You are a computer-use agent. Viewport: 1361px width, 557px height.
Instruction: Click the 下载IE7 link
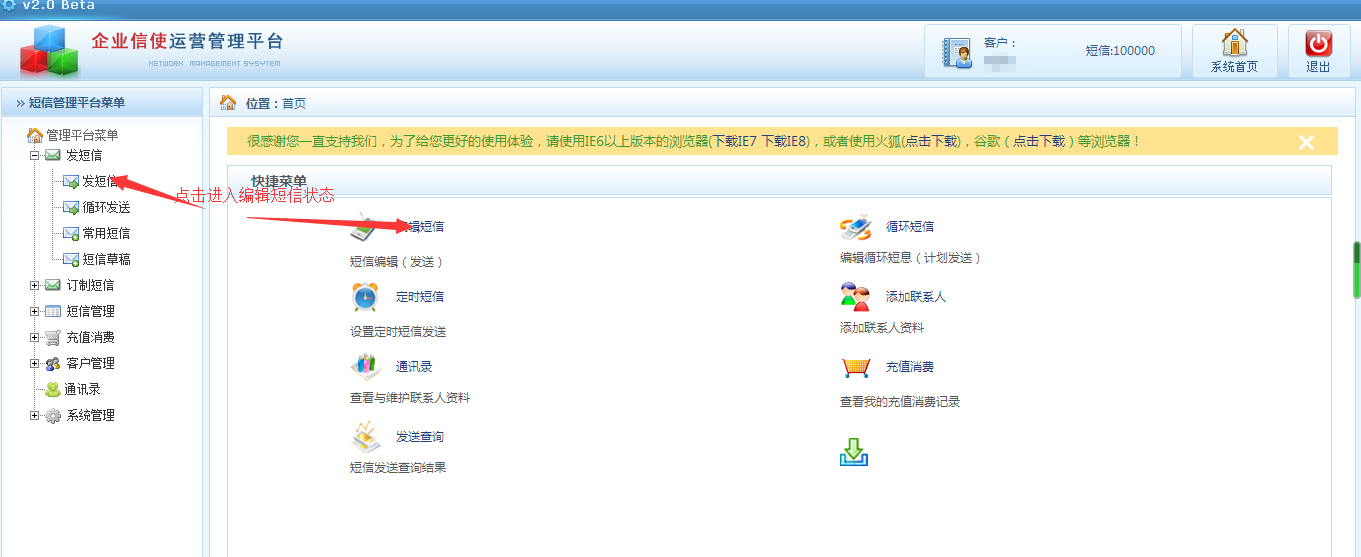coord(734,142)
